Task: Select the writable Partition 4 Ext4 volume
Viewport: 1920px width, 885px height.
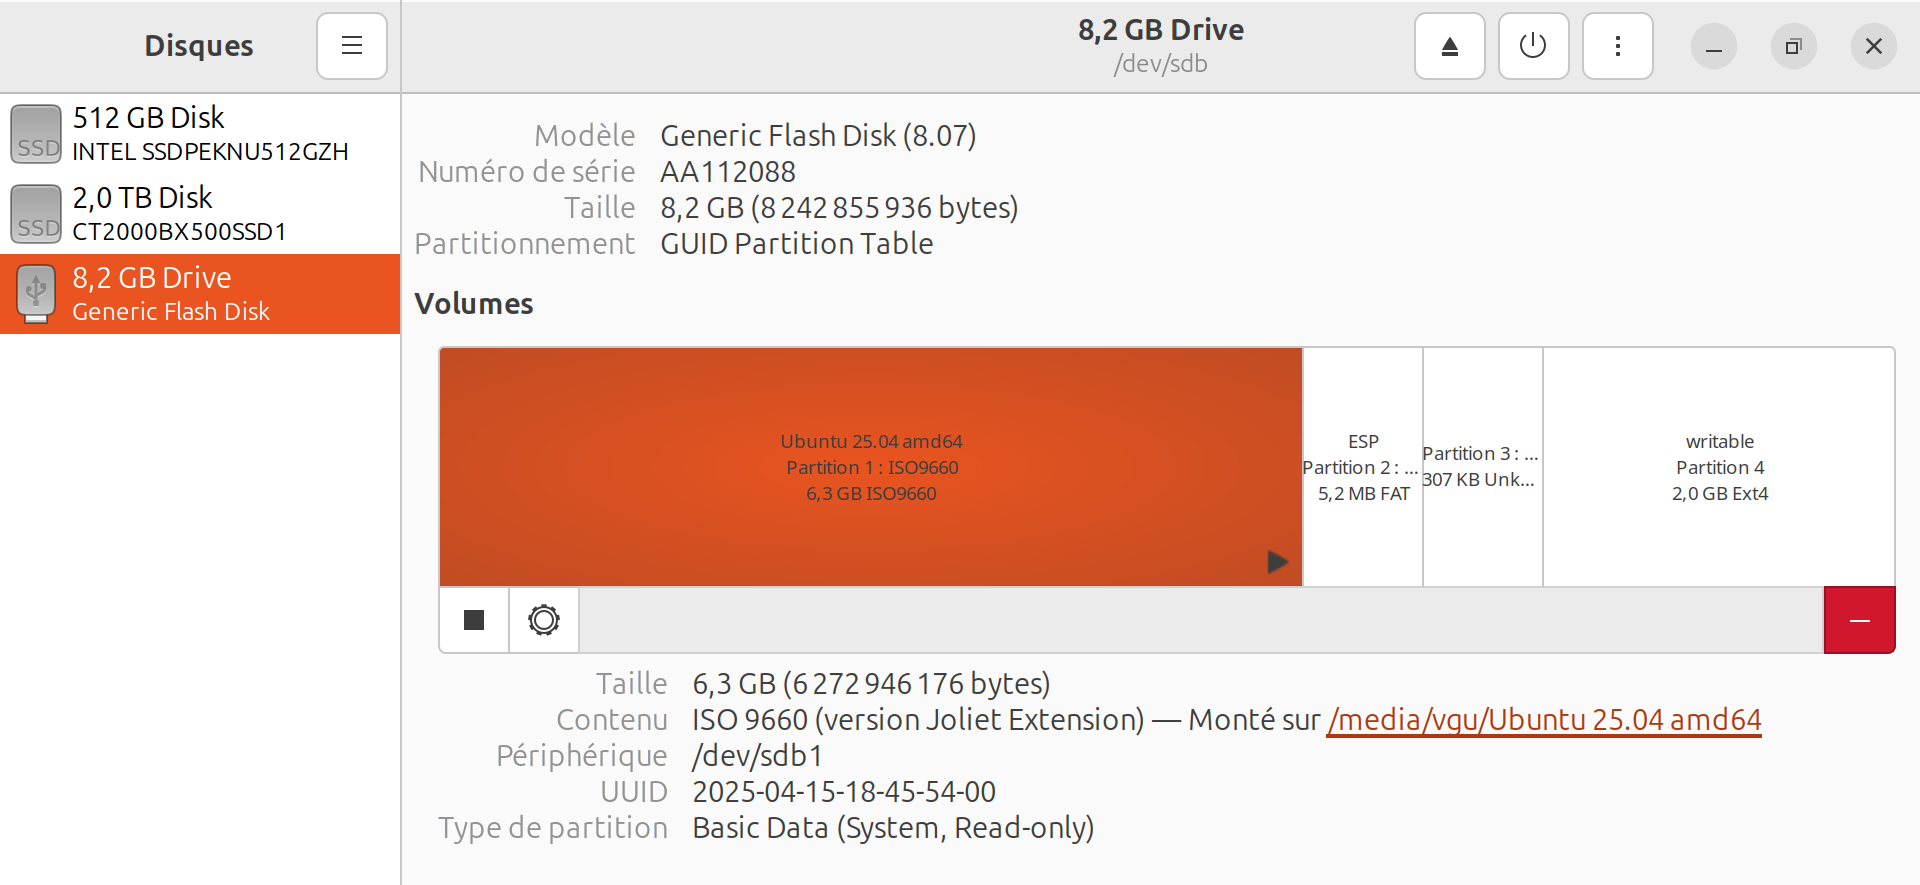Action: pyautogui.click(x=1719, y=467)
